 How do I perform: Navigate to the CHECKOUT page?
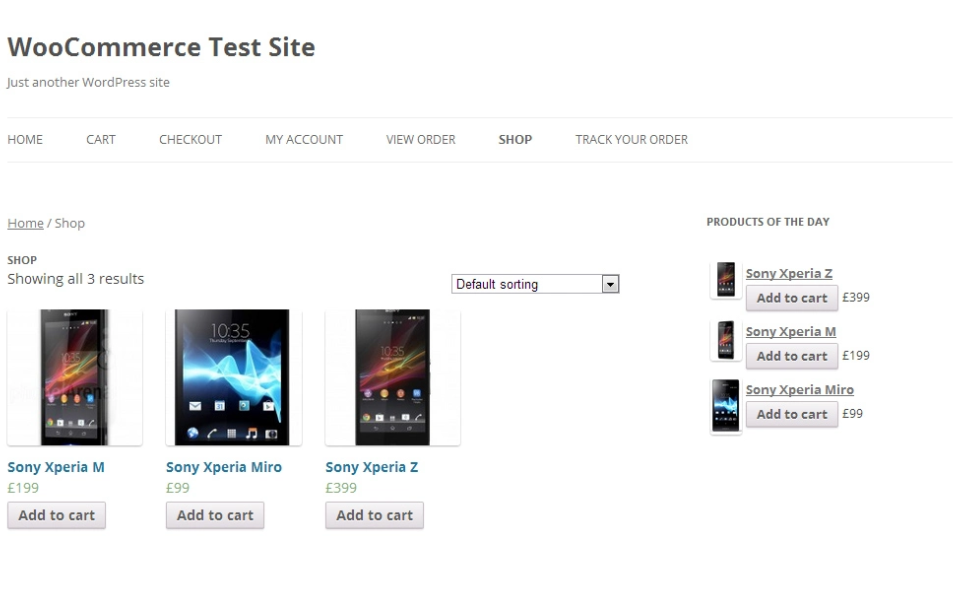point(190,139)
